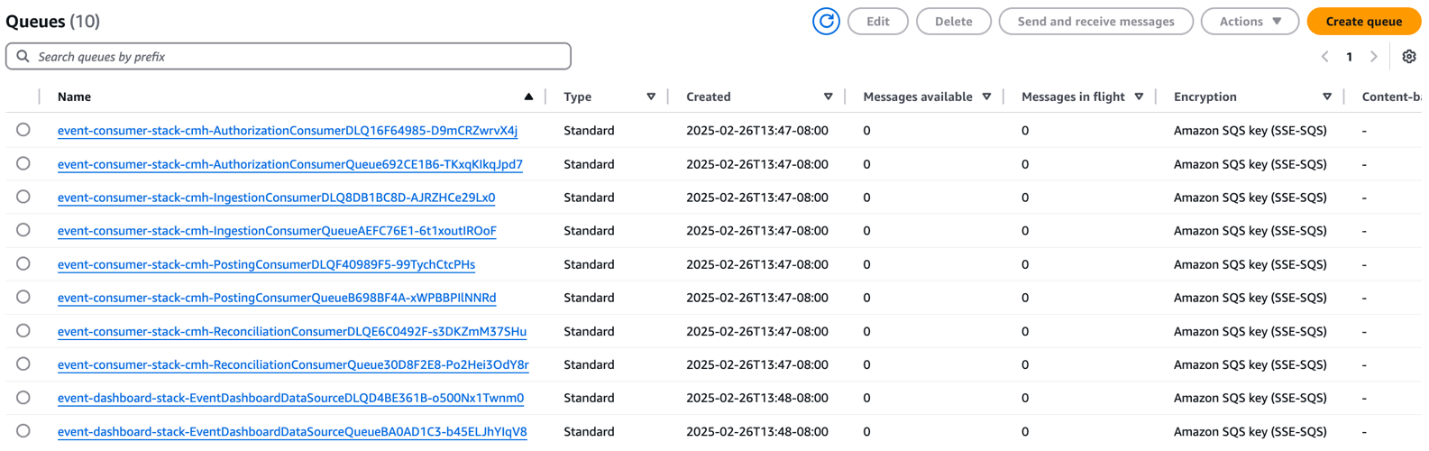Select PostingConsumerQueue radio button

pyautogui.click(x=23, y=298)
